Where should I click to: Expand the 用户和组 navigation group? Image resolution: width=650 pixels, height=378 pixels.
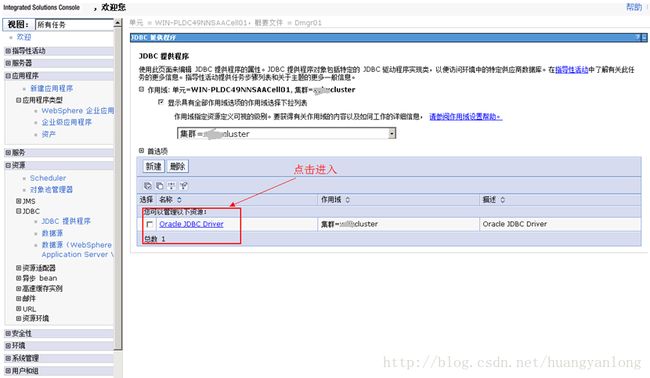(8, 371)
